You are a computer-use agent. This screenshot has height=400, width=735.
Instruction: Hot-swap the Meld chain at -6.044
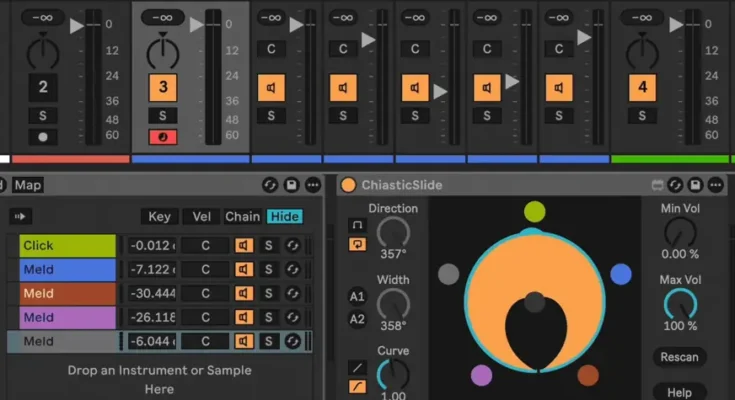pos(292,341)
